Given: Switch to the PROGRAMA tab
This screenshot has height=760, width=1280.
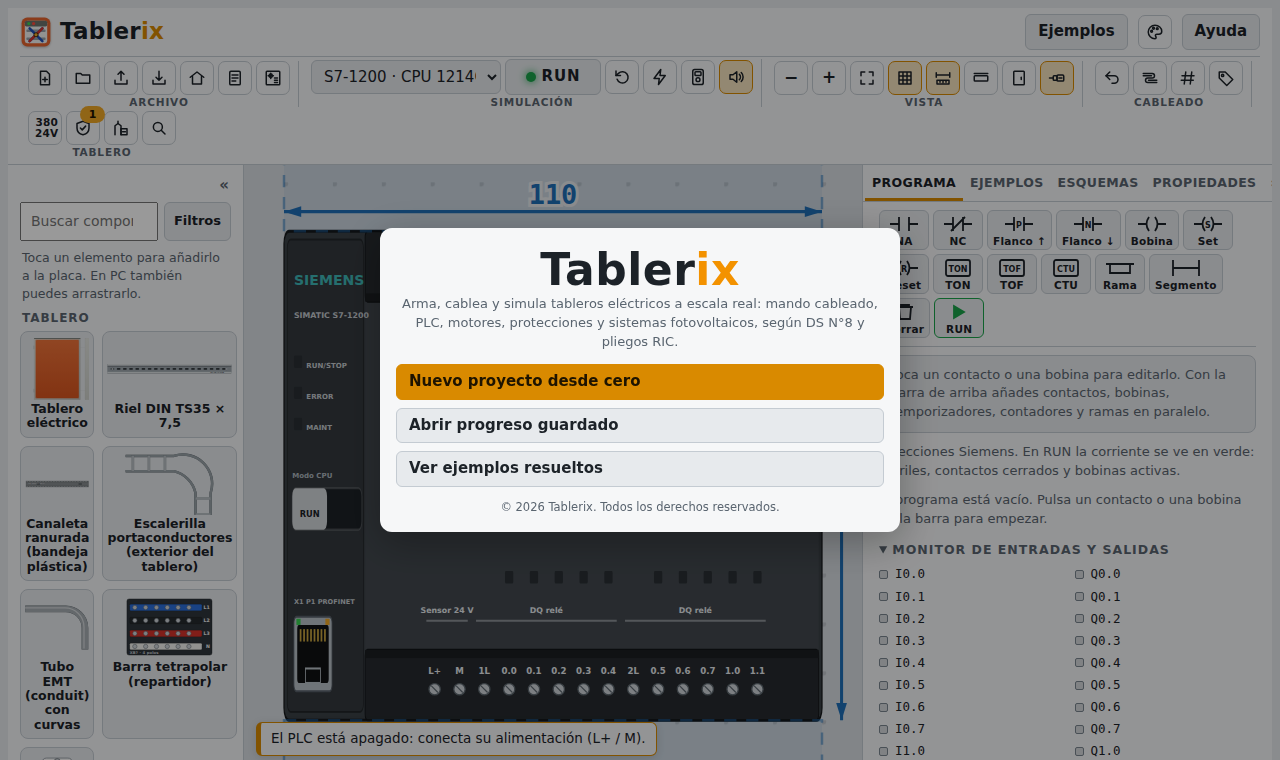Looking at the screenshot, I should [914, 183].
